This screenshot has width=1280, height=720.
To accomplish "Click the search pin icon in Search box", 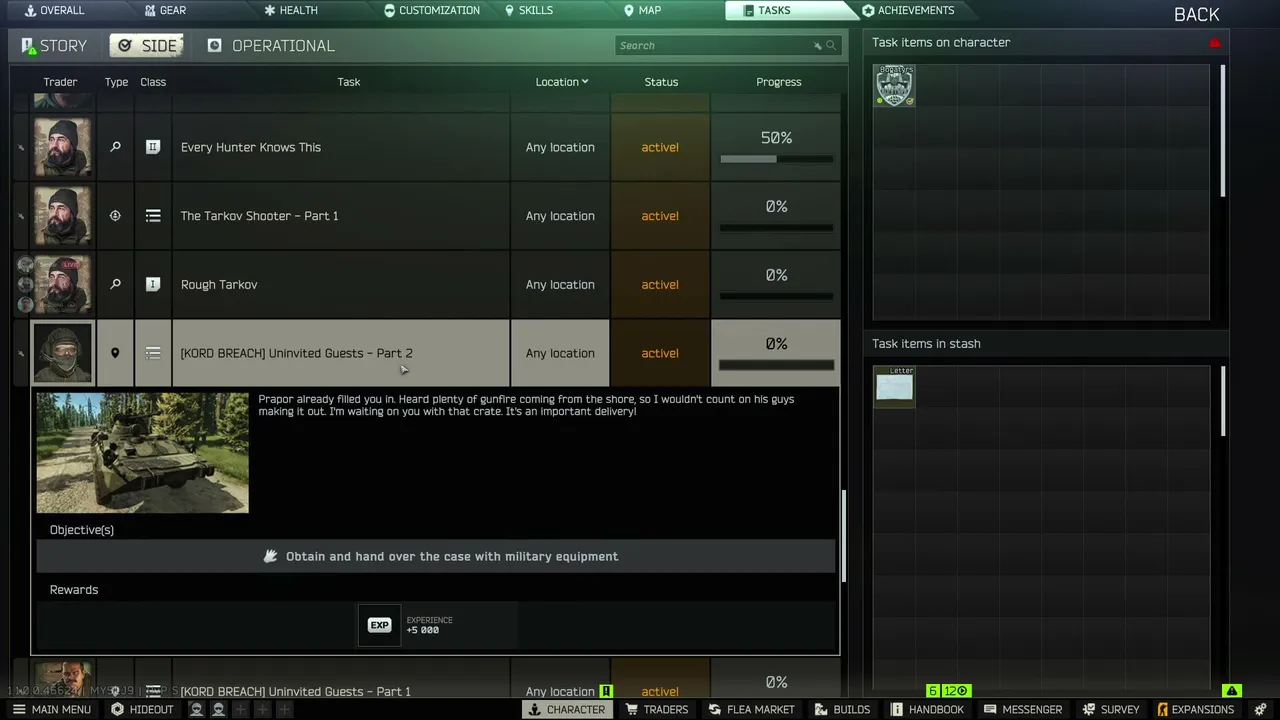I will pos(817,46).
